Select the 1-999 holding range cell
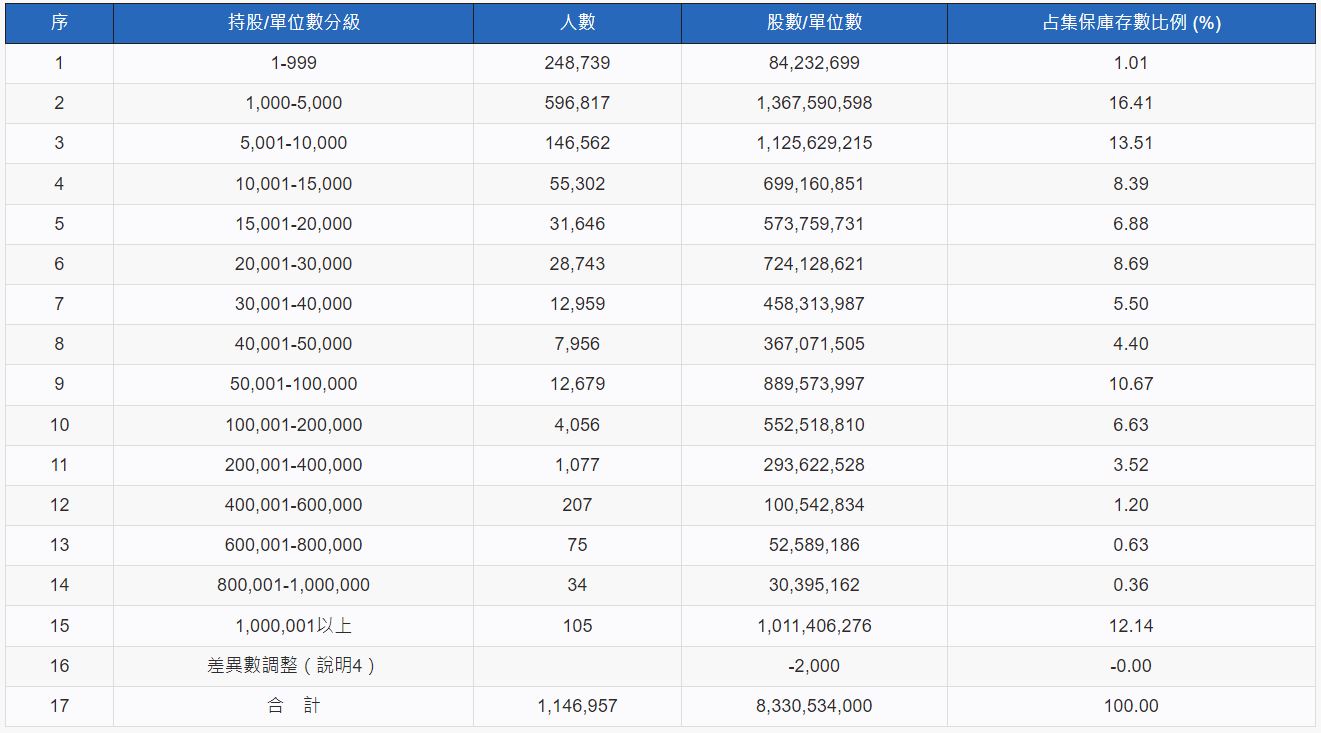This screenshot has height=733, width=1321. coord(293,63)
